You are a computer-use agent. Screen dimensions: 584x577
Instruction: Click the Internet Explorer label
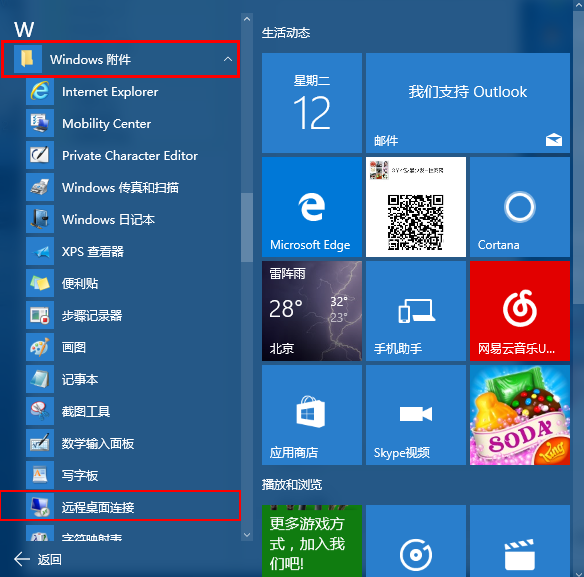[x=110, y=92]
